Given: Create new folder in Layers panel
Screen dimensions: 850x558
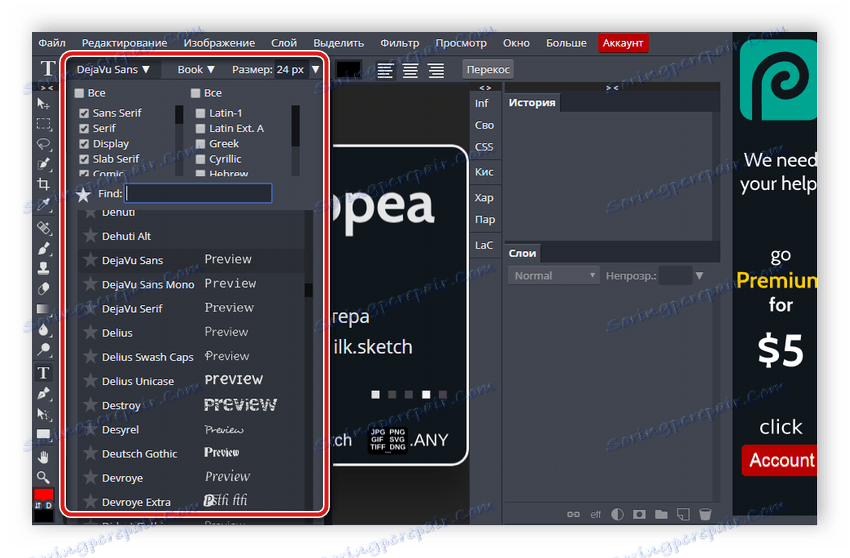Looking at the screenshot, I should click(x=661, y=514).
